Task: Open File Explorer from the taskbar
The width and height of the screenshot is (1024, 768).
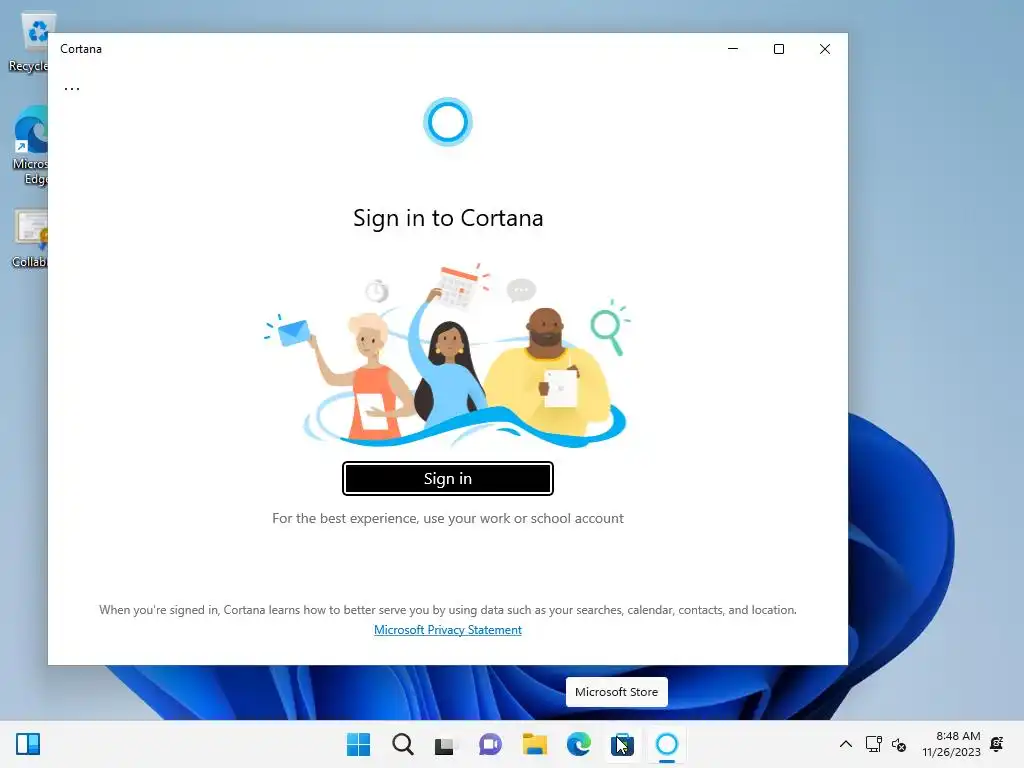Action: 534,744
